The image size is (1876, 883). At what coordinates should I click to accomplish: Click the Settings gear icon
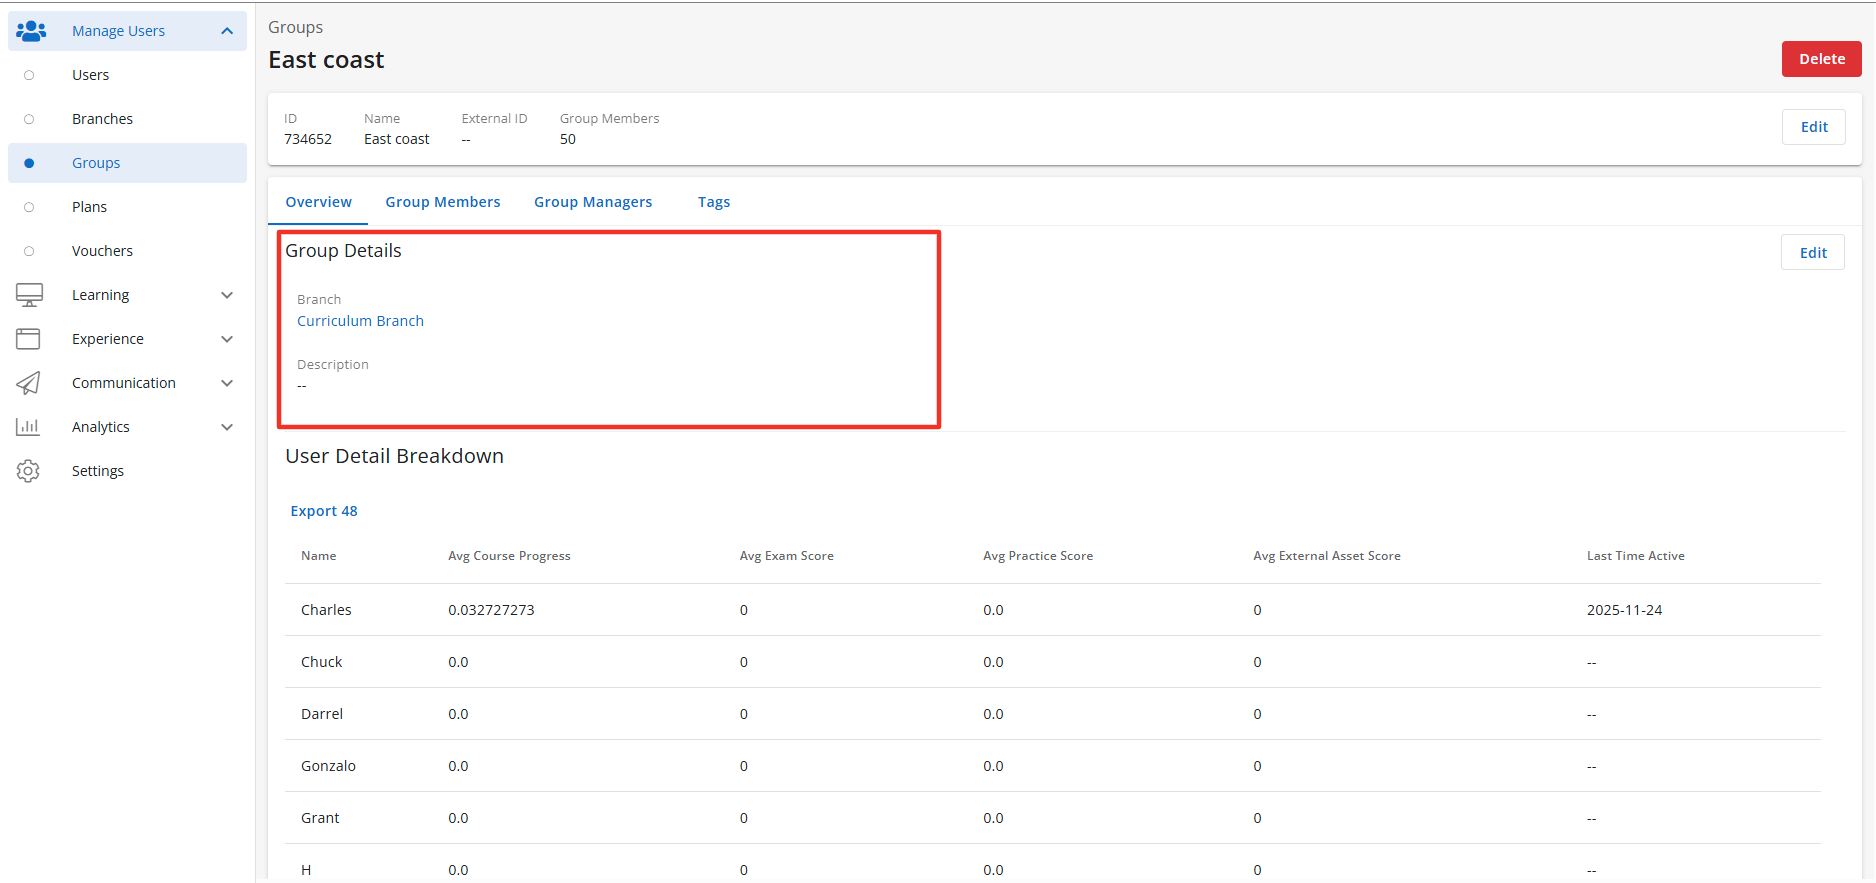tap(29, 471)
